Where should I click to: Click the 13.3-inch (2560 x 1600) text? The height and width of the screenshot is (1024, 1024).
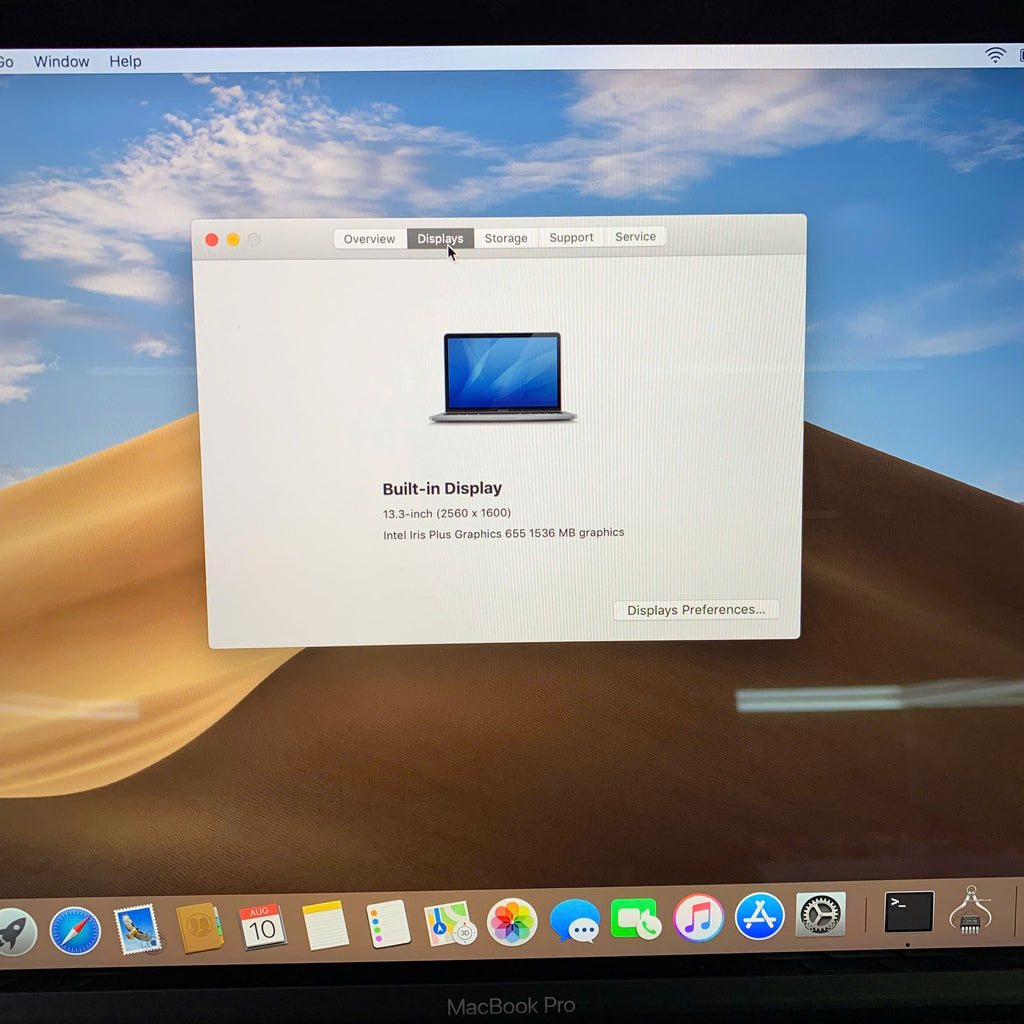(x=447, y=513)
